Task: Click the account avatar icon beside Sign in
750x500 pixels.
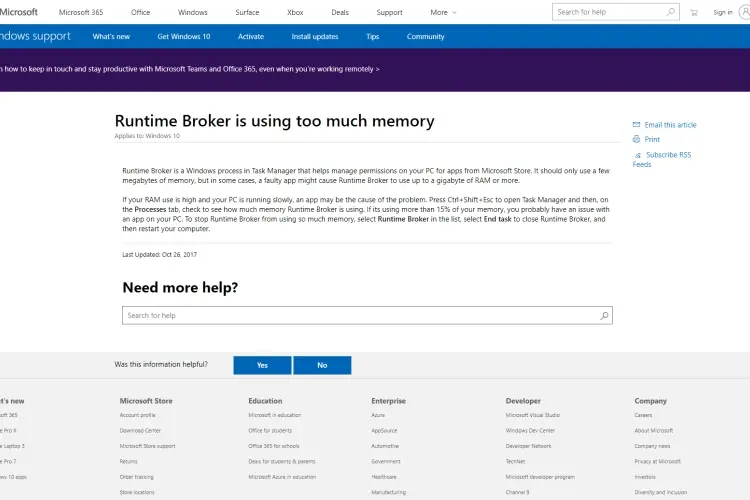Action: (x=745, y=12)
